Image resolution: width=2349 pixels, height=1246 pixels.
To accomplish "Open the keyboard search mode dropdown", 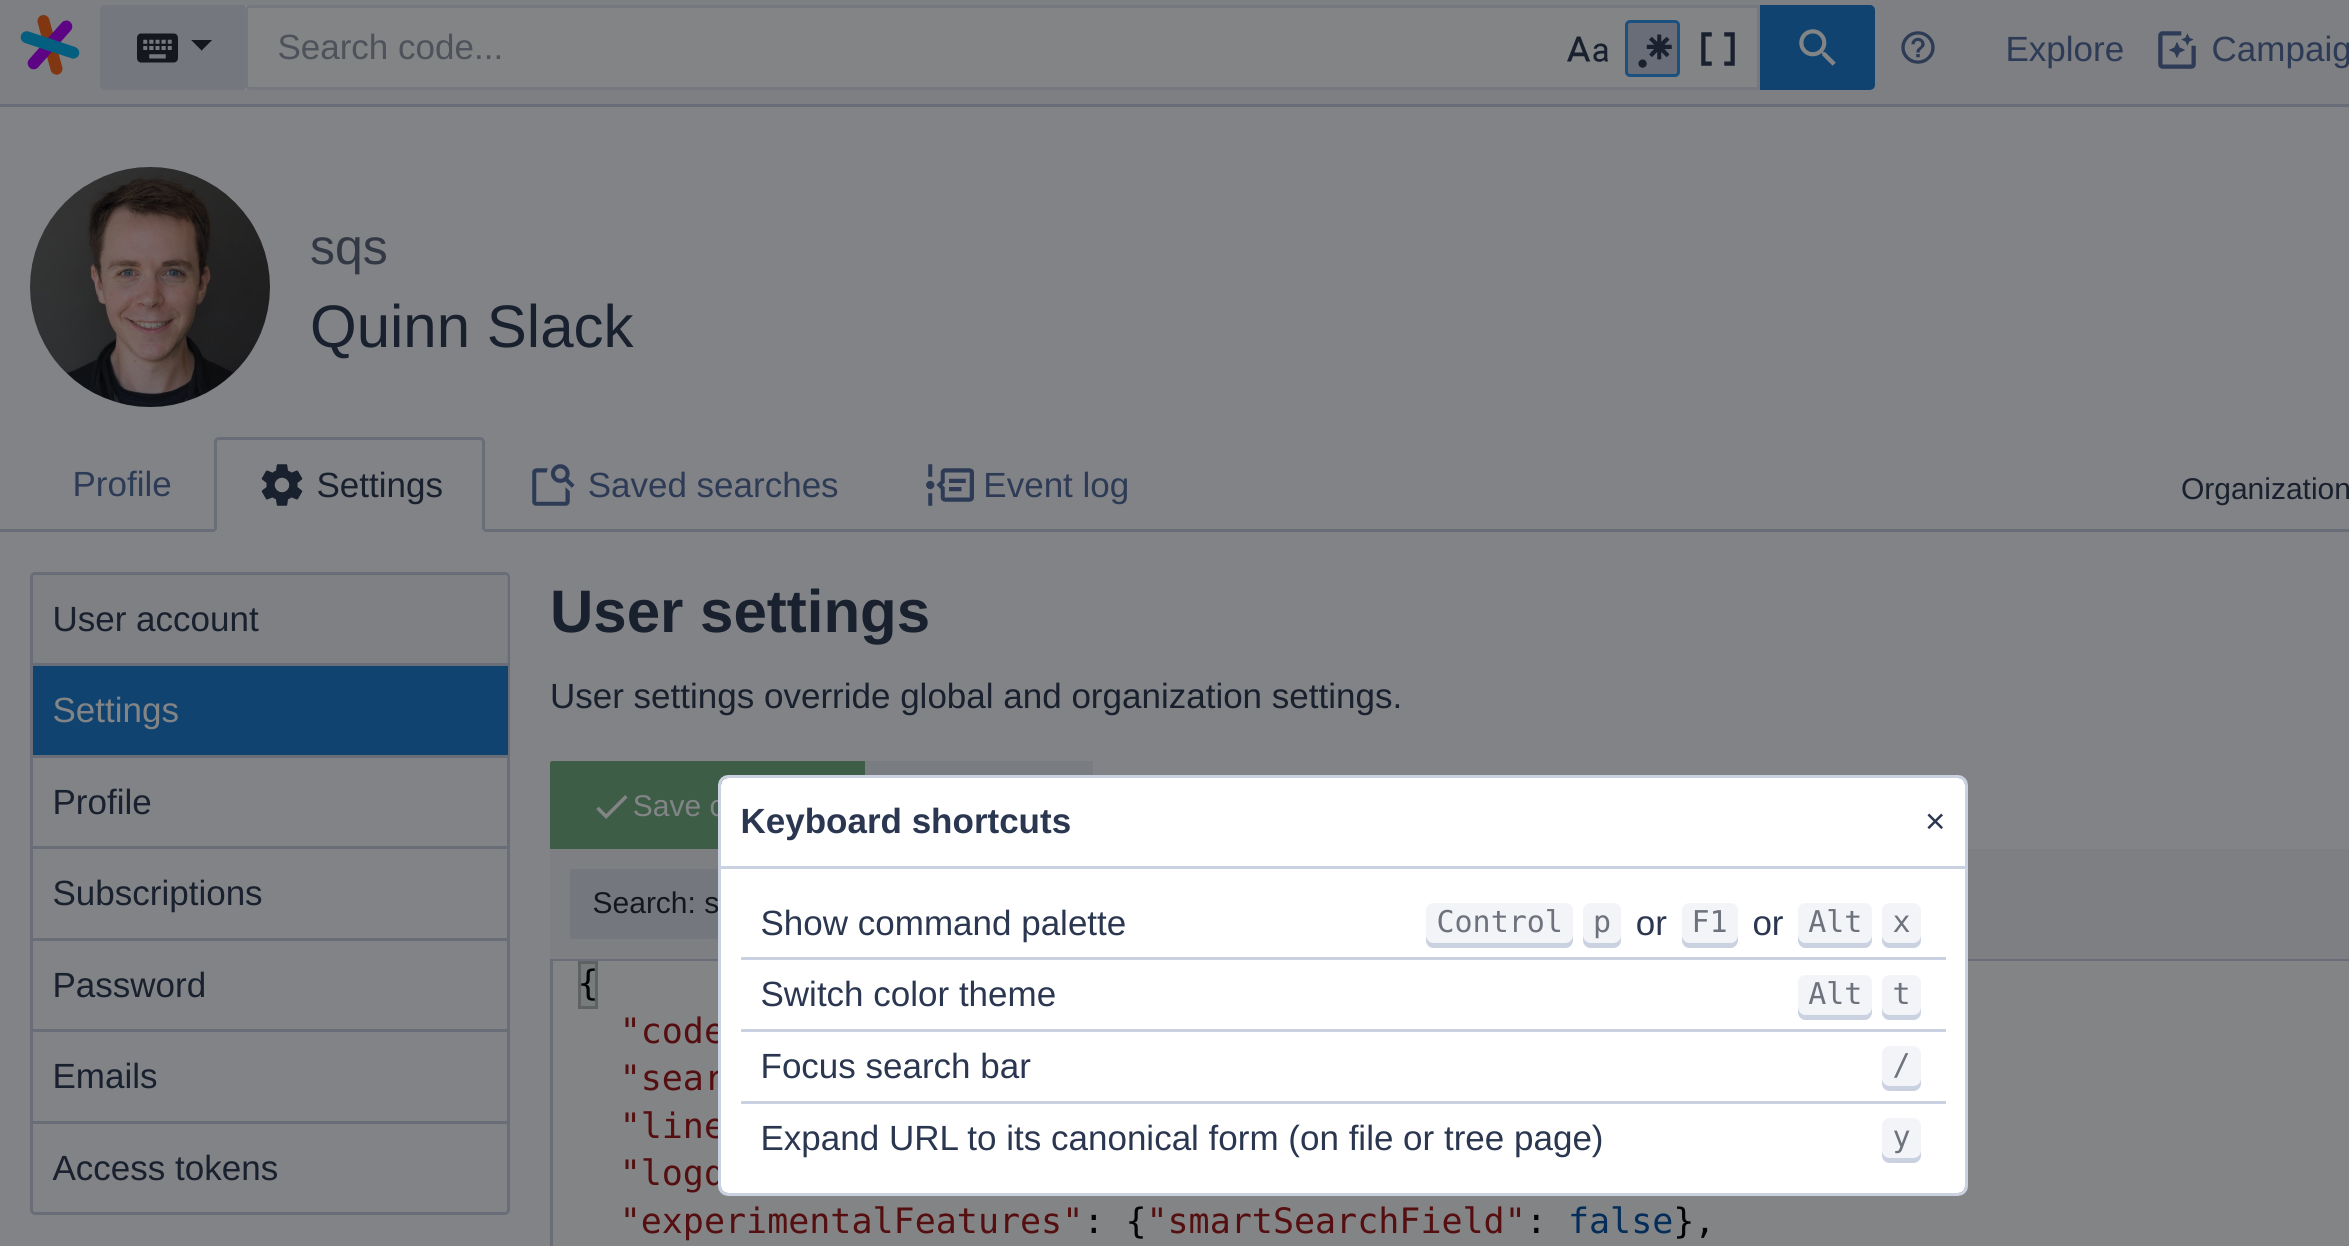I will (173, 47).
